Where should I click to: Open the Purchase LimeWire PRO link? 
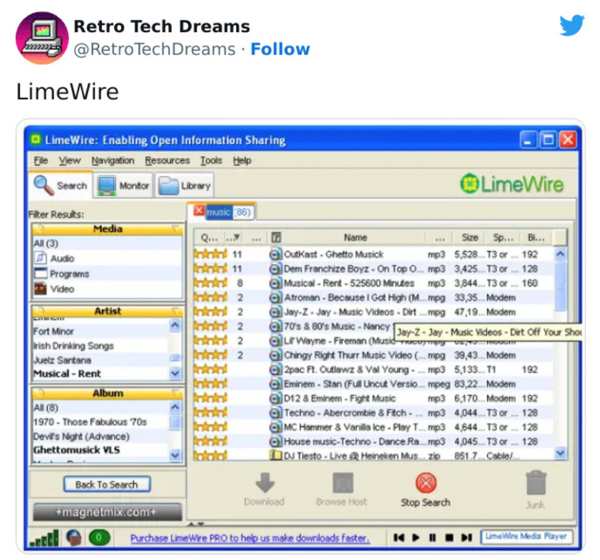click(250, 538)
